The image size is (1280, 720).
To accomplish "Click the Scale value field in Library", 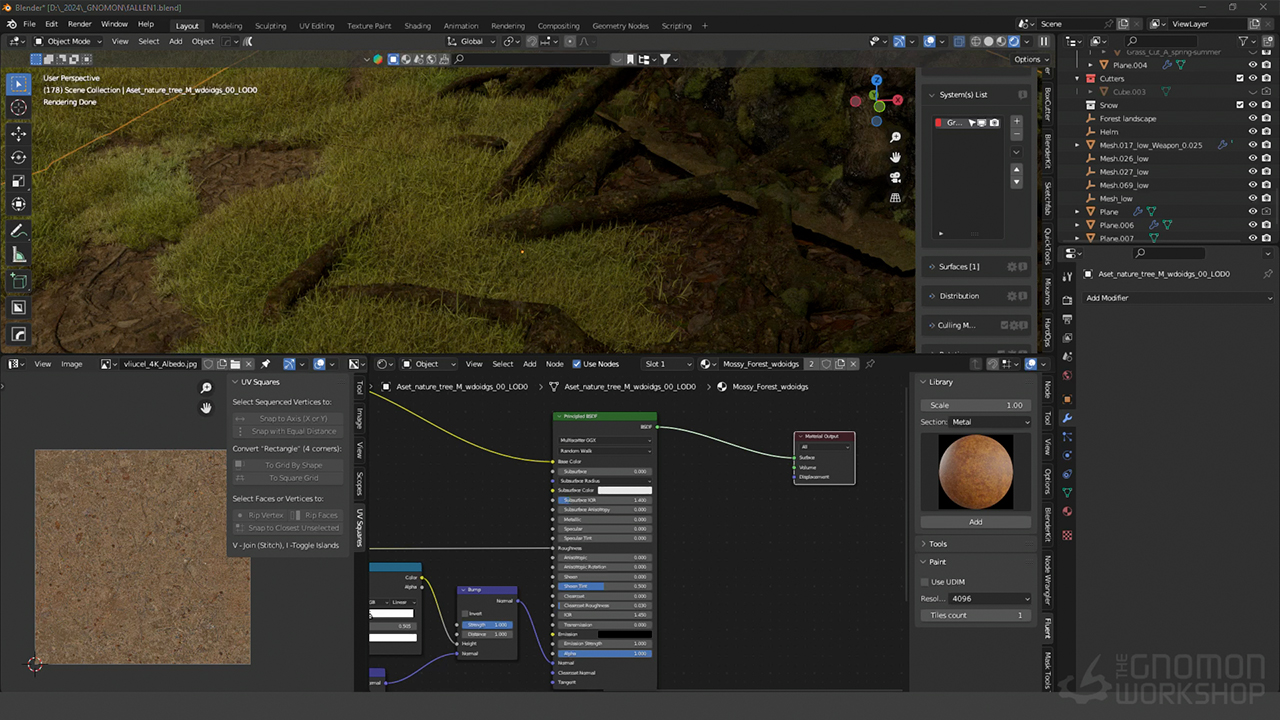I will coord(975,405).
